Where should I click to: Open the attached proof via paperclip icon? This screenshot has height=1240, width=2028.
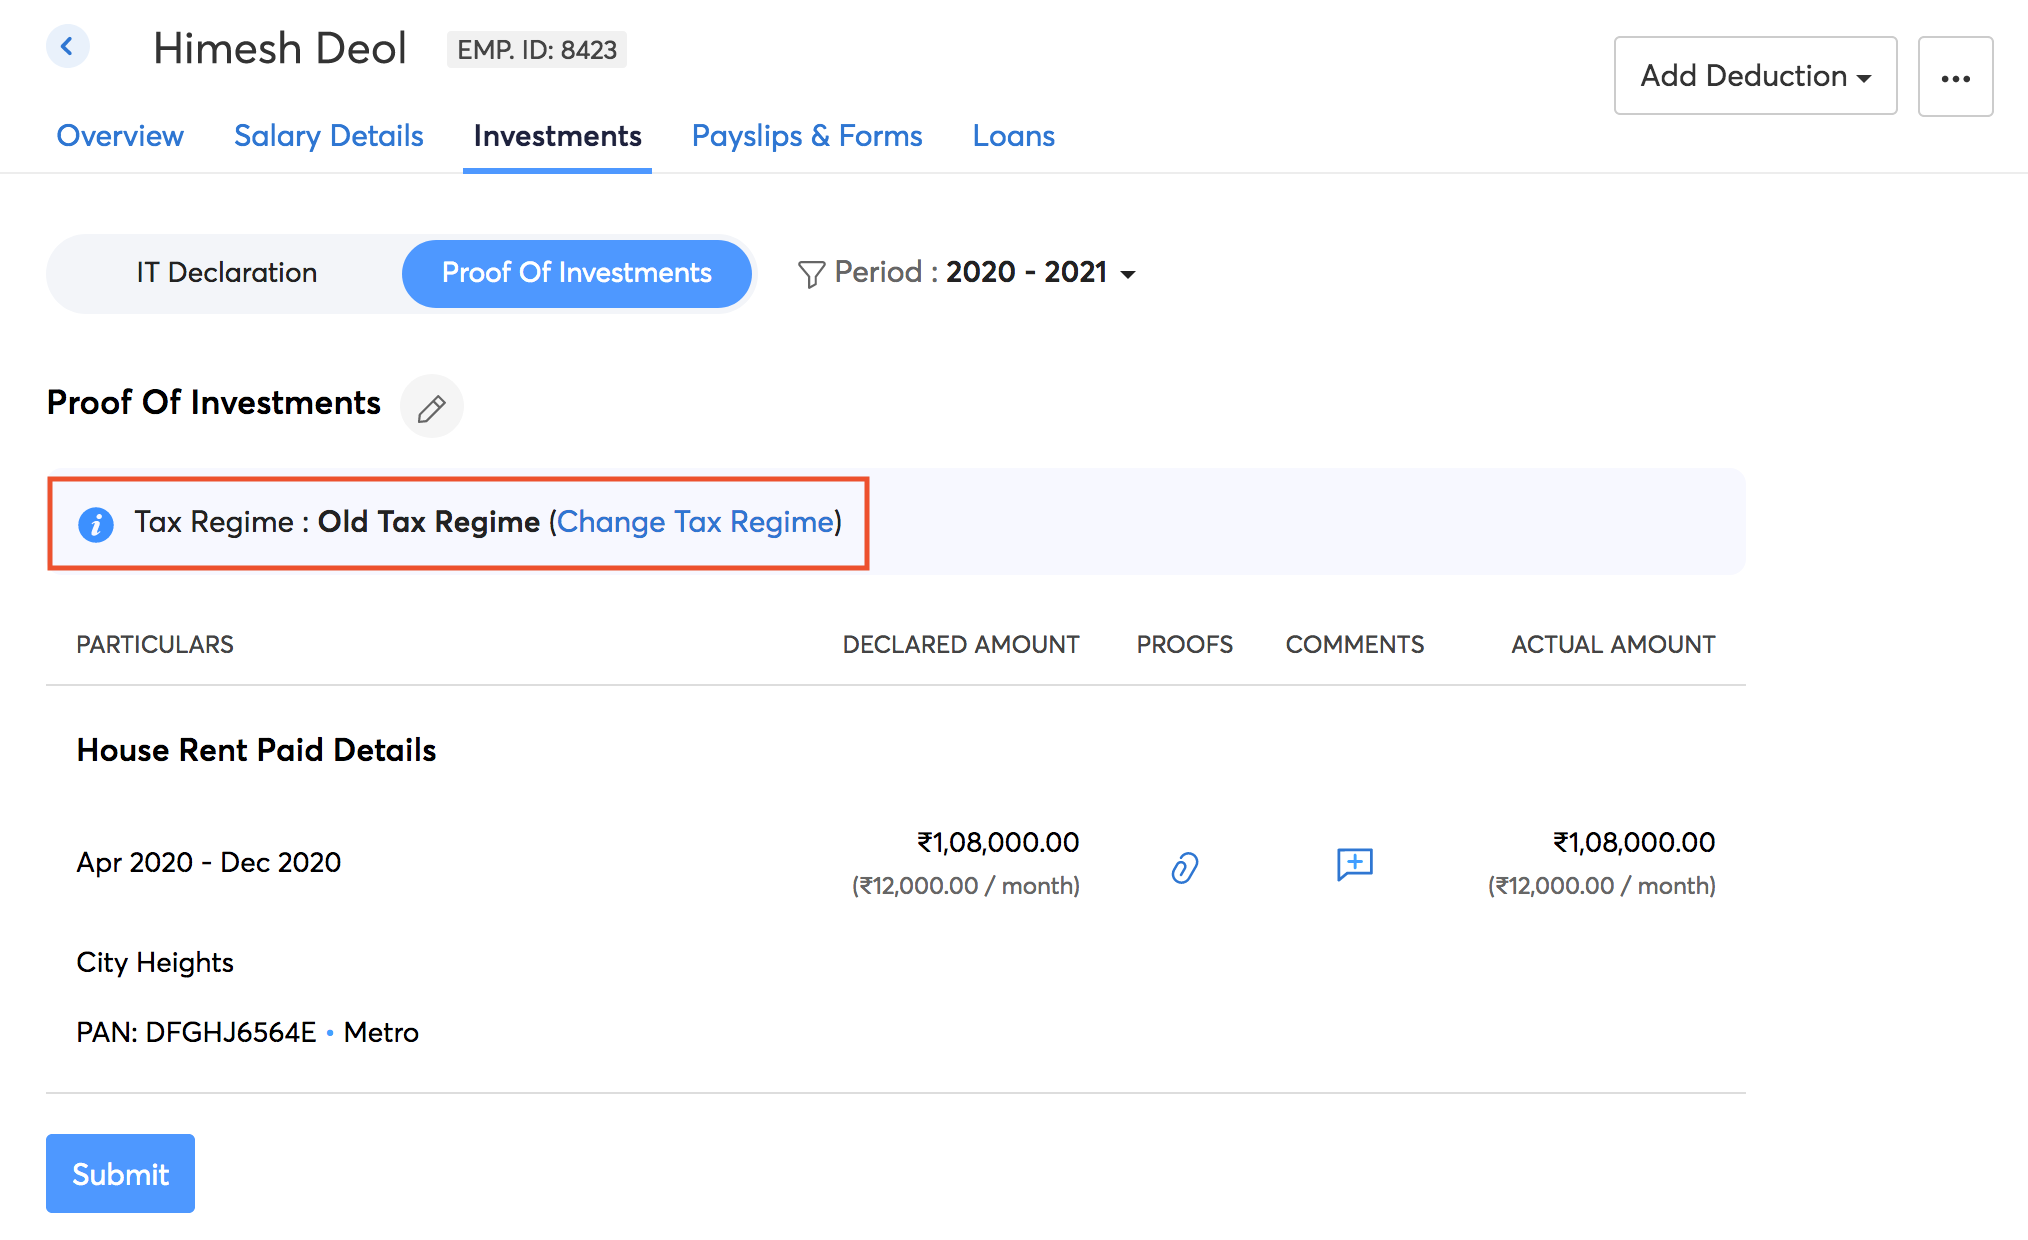[x=1183, y=867]
